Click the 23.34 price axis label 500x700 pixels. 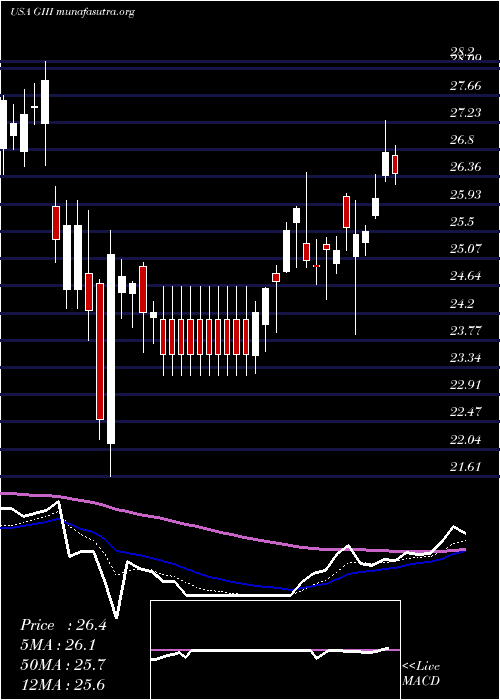point(466,358)
